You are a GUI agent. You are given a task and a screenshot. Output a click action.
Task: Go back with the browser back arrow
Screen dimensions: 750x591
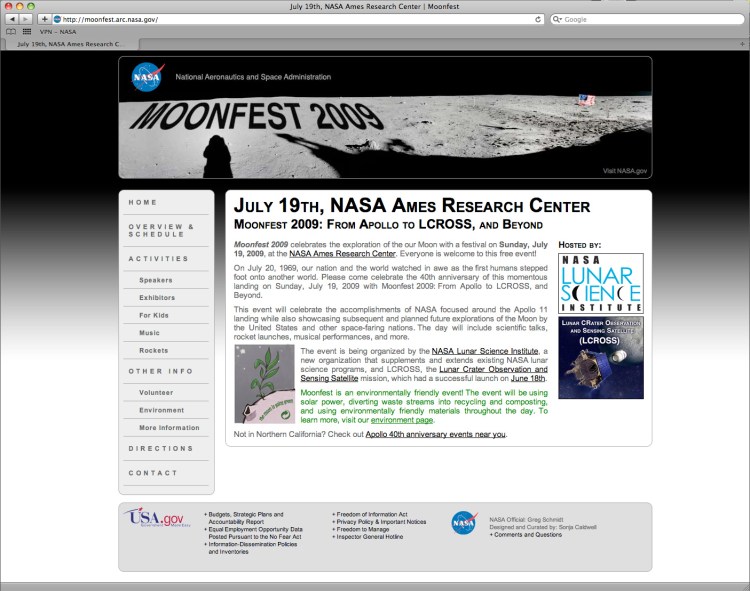[x=12, y=19]
